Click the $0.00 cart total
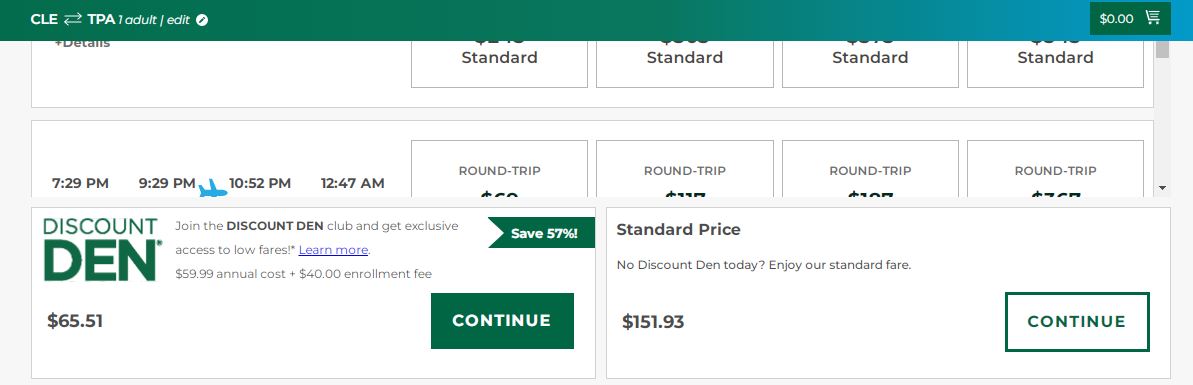The width and height of the screenshot is (1193, 385). [x=1116, y=19]
